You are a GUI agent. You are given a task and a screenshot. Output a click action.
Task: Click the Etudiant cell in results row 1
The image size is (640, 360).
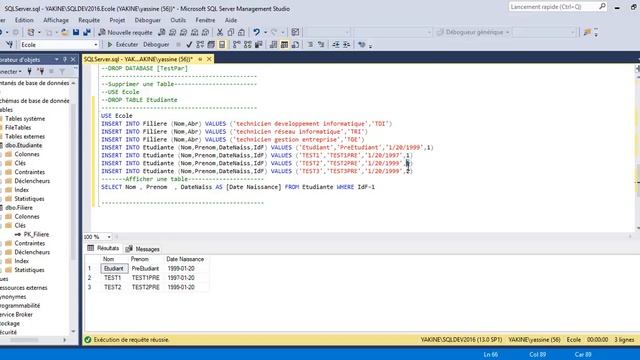point(114,269)
